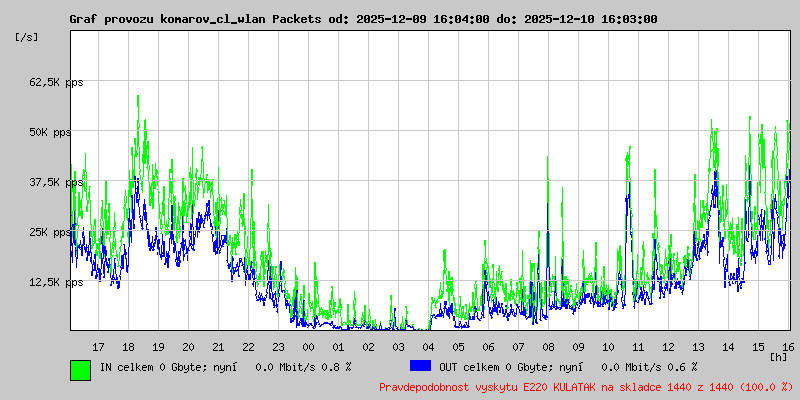The width and height of the screenshot is (800, 400).
Task: Click the 'OUT celkem 0 Gbyte' legend text
Action: (493, 367)
